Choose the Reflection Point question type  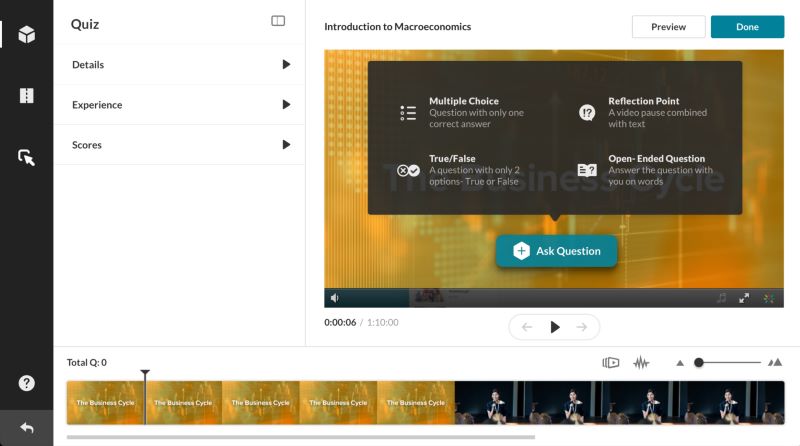(x=644, y=112)
